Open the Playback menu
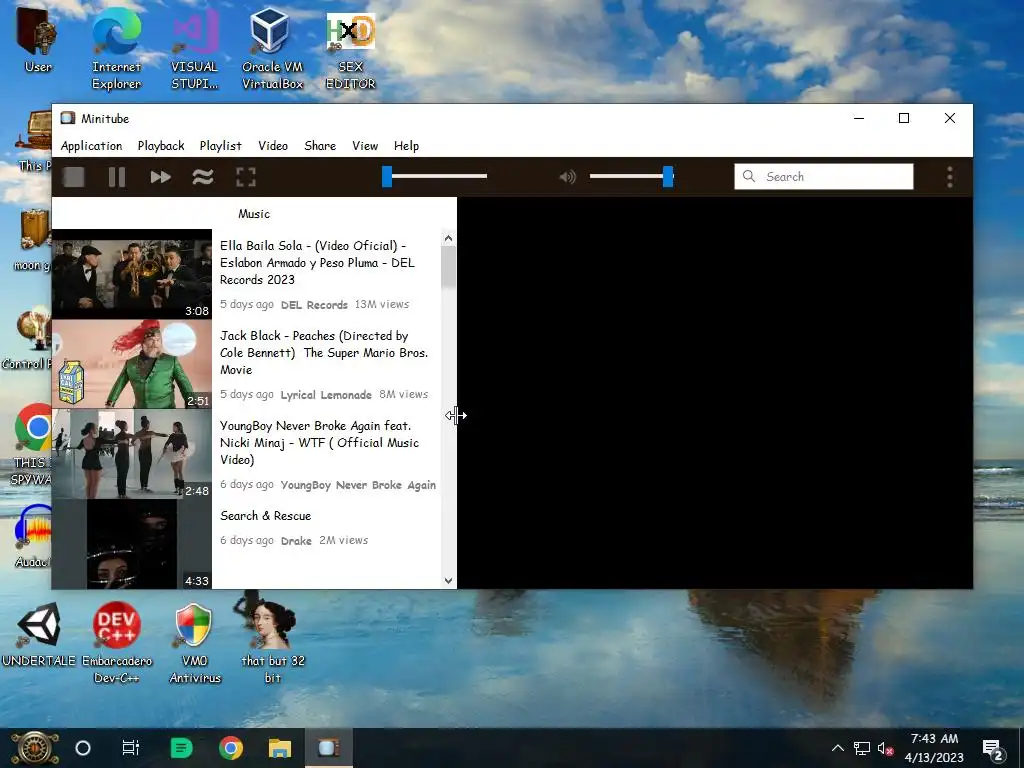Viewport: 1024px width, 768px height. [161, 146]
